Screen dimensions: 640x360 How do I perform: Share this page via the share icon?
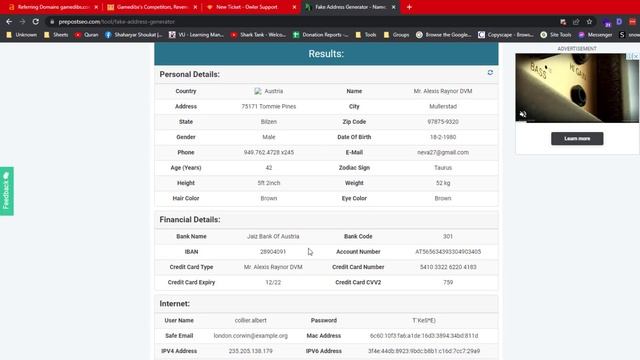(x=576, y=22)
